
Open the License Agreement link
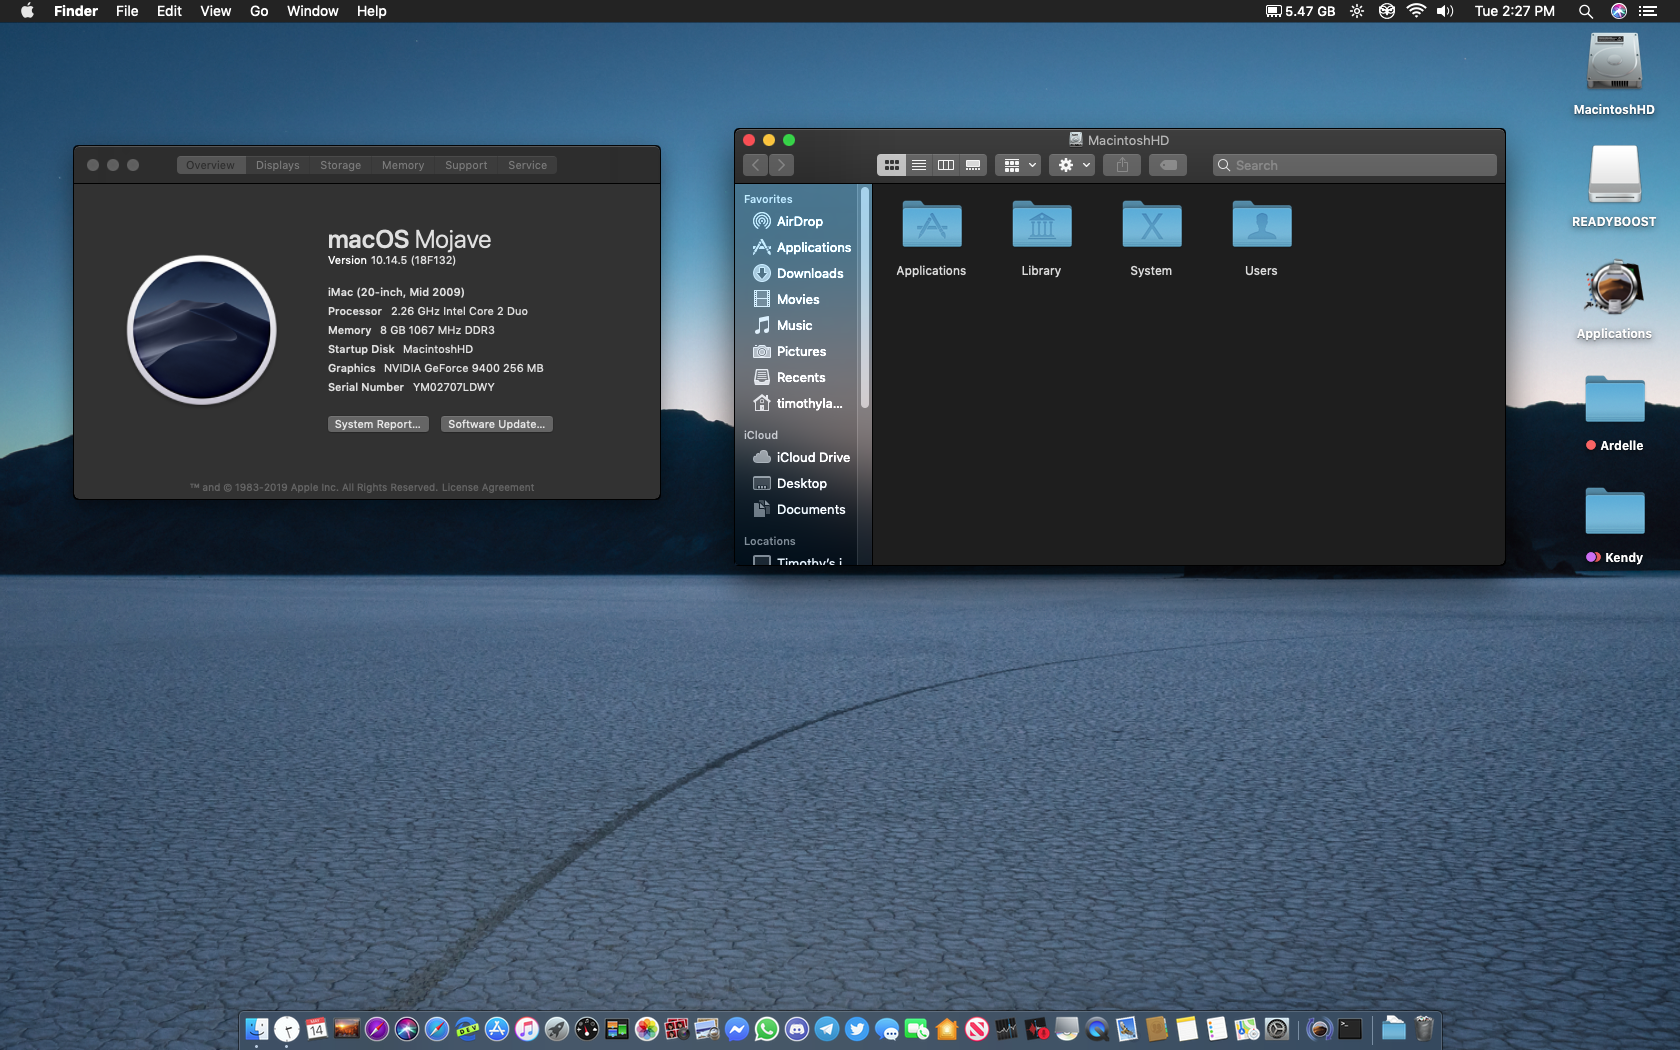coord(488,488)
